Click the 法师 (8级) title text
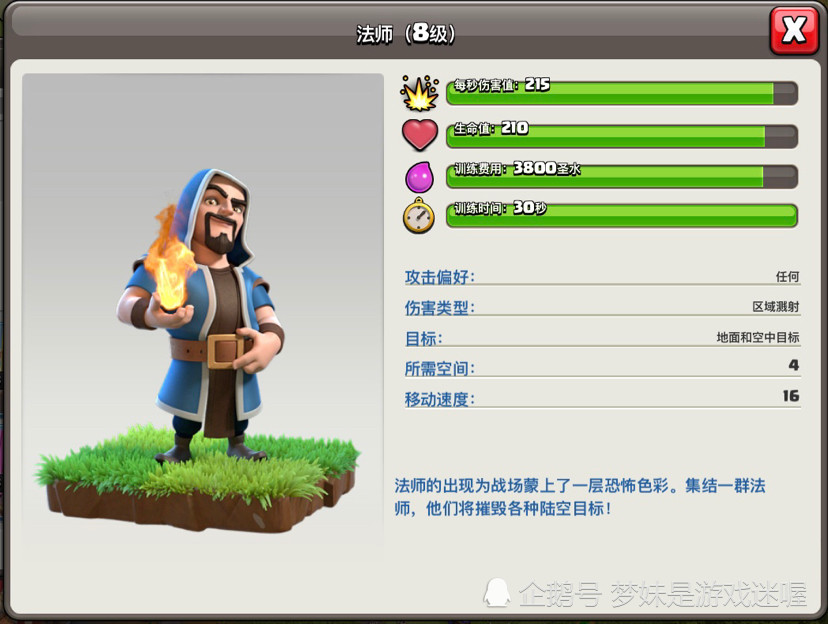 click(406, 33)
